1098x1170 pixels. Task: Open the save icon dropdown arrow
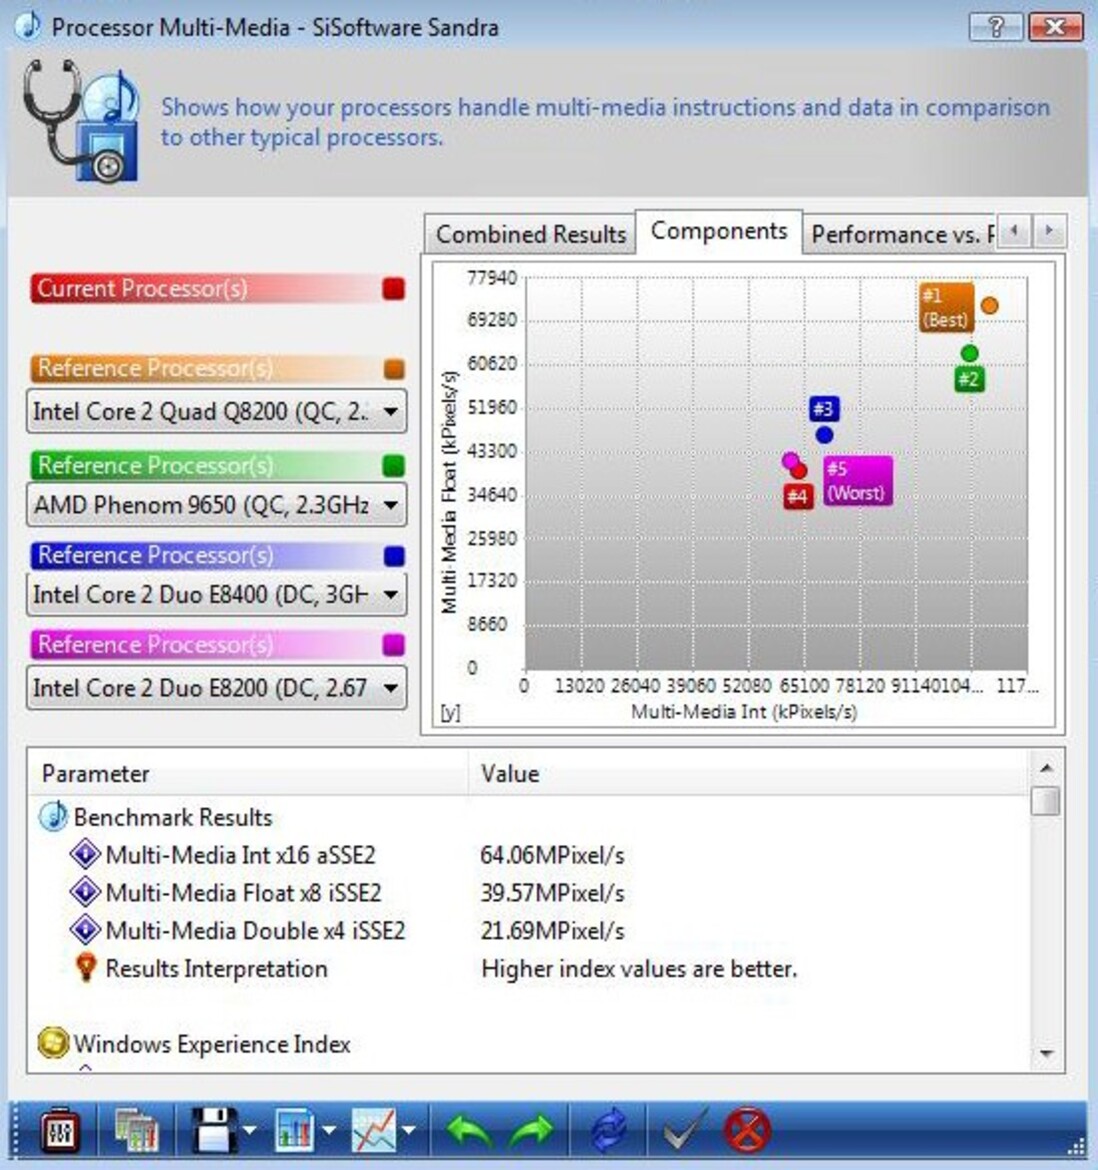250,1130
